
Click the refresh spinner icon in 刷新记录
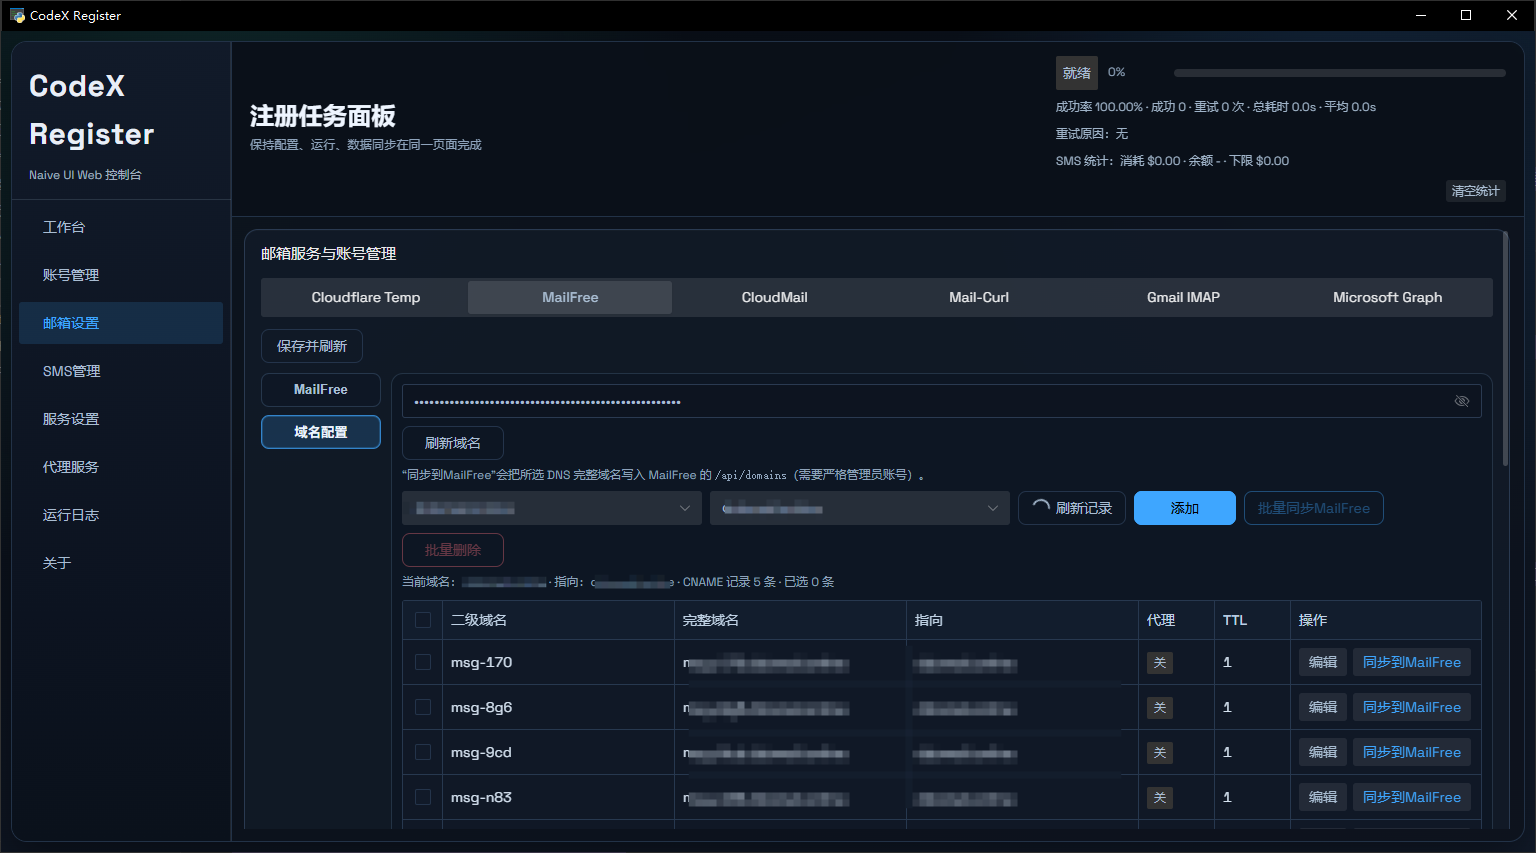(x=1041, y=507)
